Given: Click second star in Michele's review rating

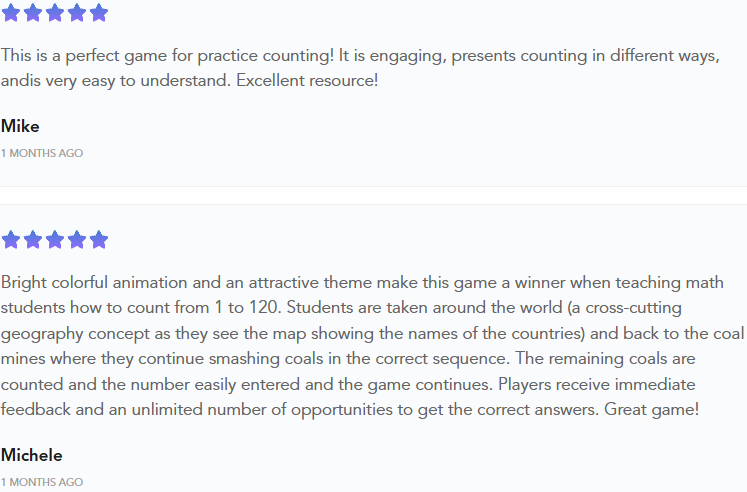Looking at the screenshot, I should (x=33, y=240).
